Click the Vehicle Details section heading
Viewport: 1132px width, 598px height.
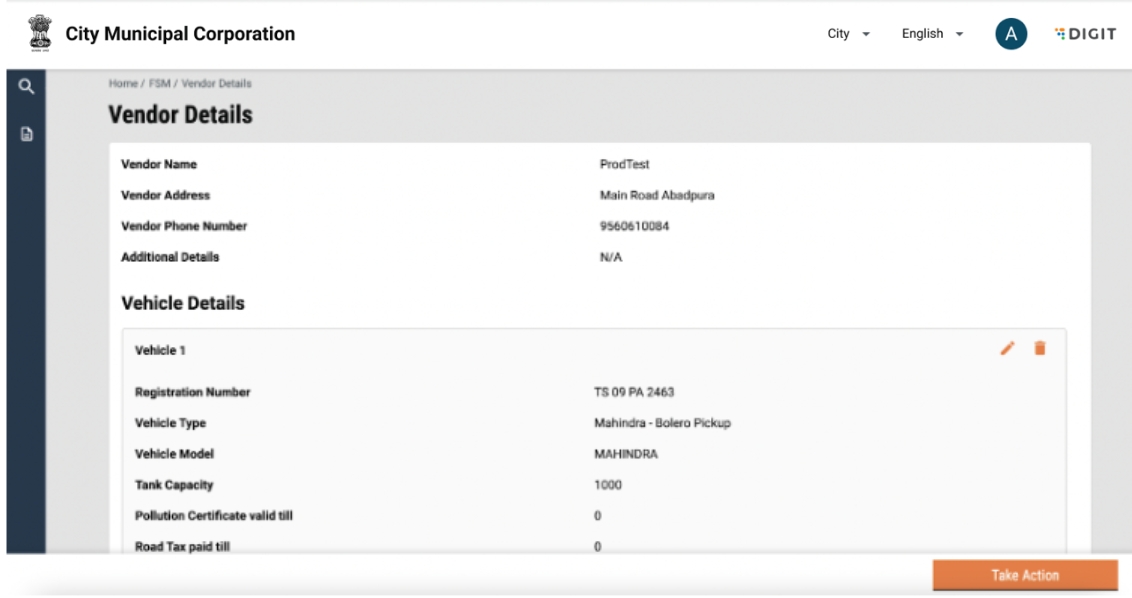click(x=182, y=302)
